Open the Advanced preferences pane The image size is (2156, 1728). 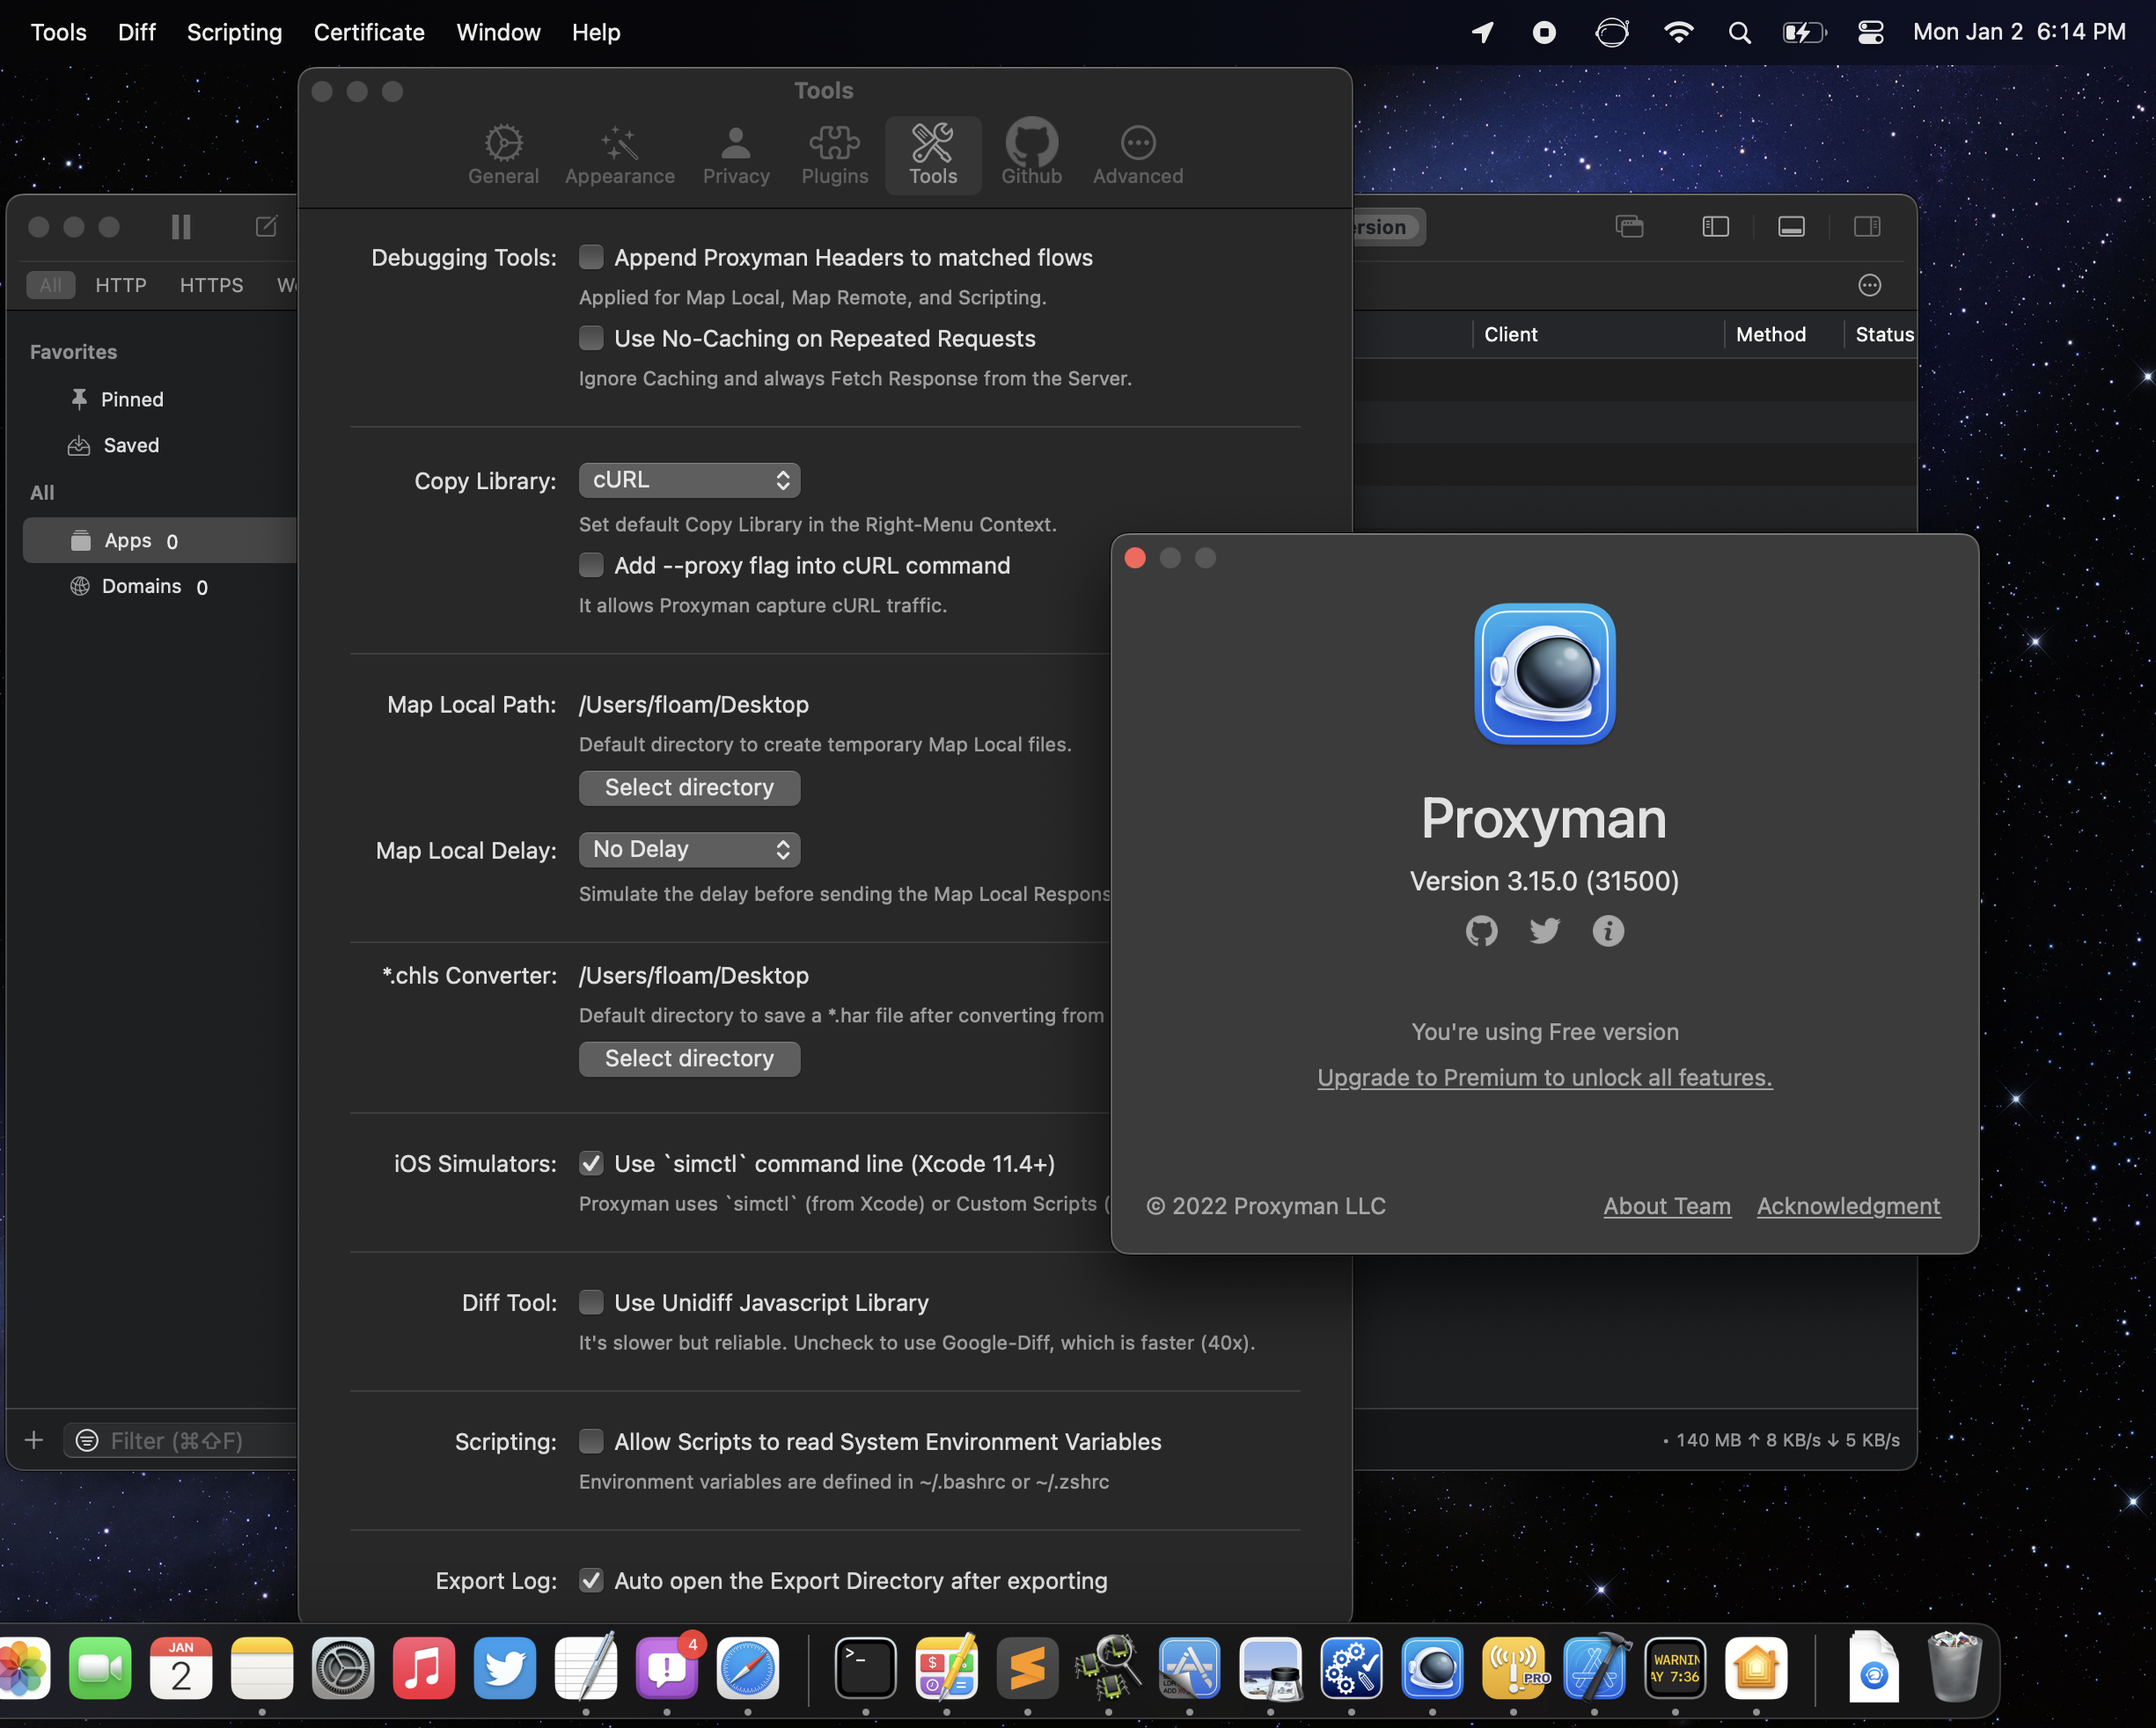(1136, 153)
